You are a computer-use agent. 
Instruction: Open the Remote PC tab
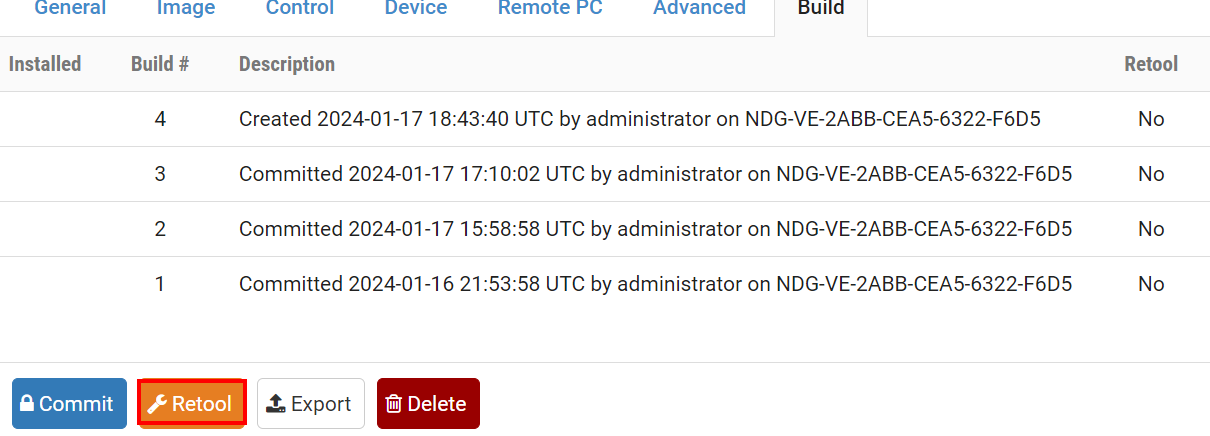click(550, 9)
